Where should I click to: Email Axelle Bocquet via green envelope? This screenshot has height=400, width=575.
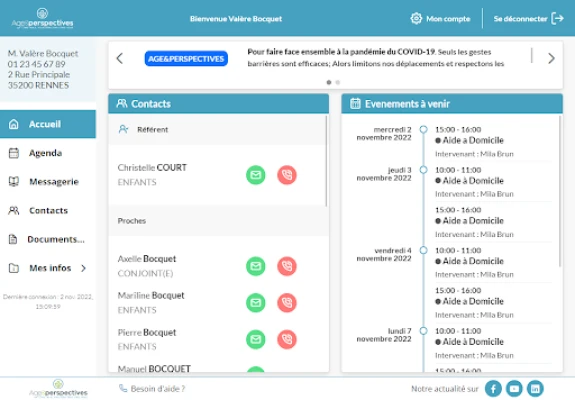coord(256,266)
